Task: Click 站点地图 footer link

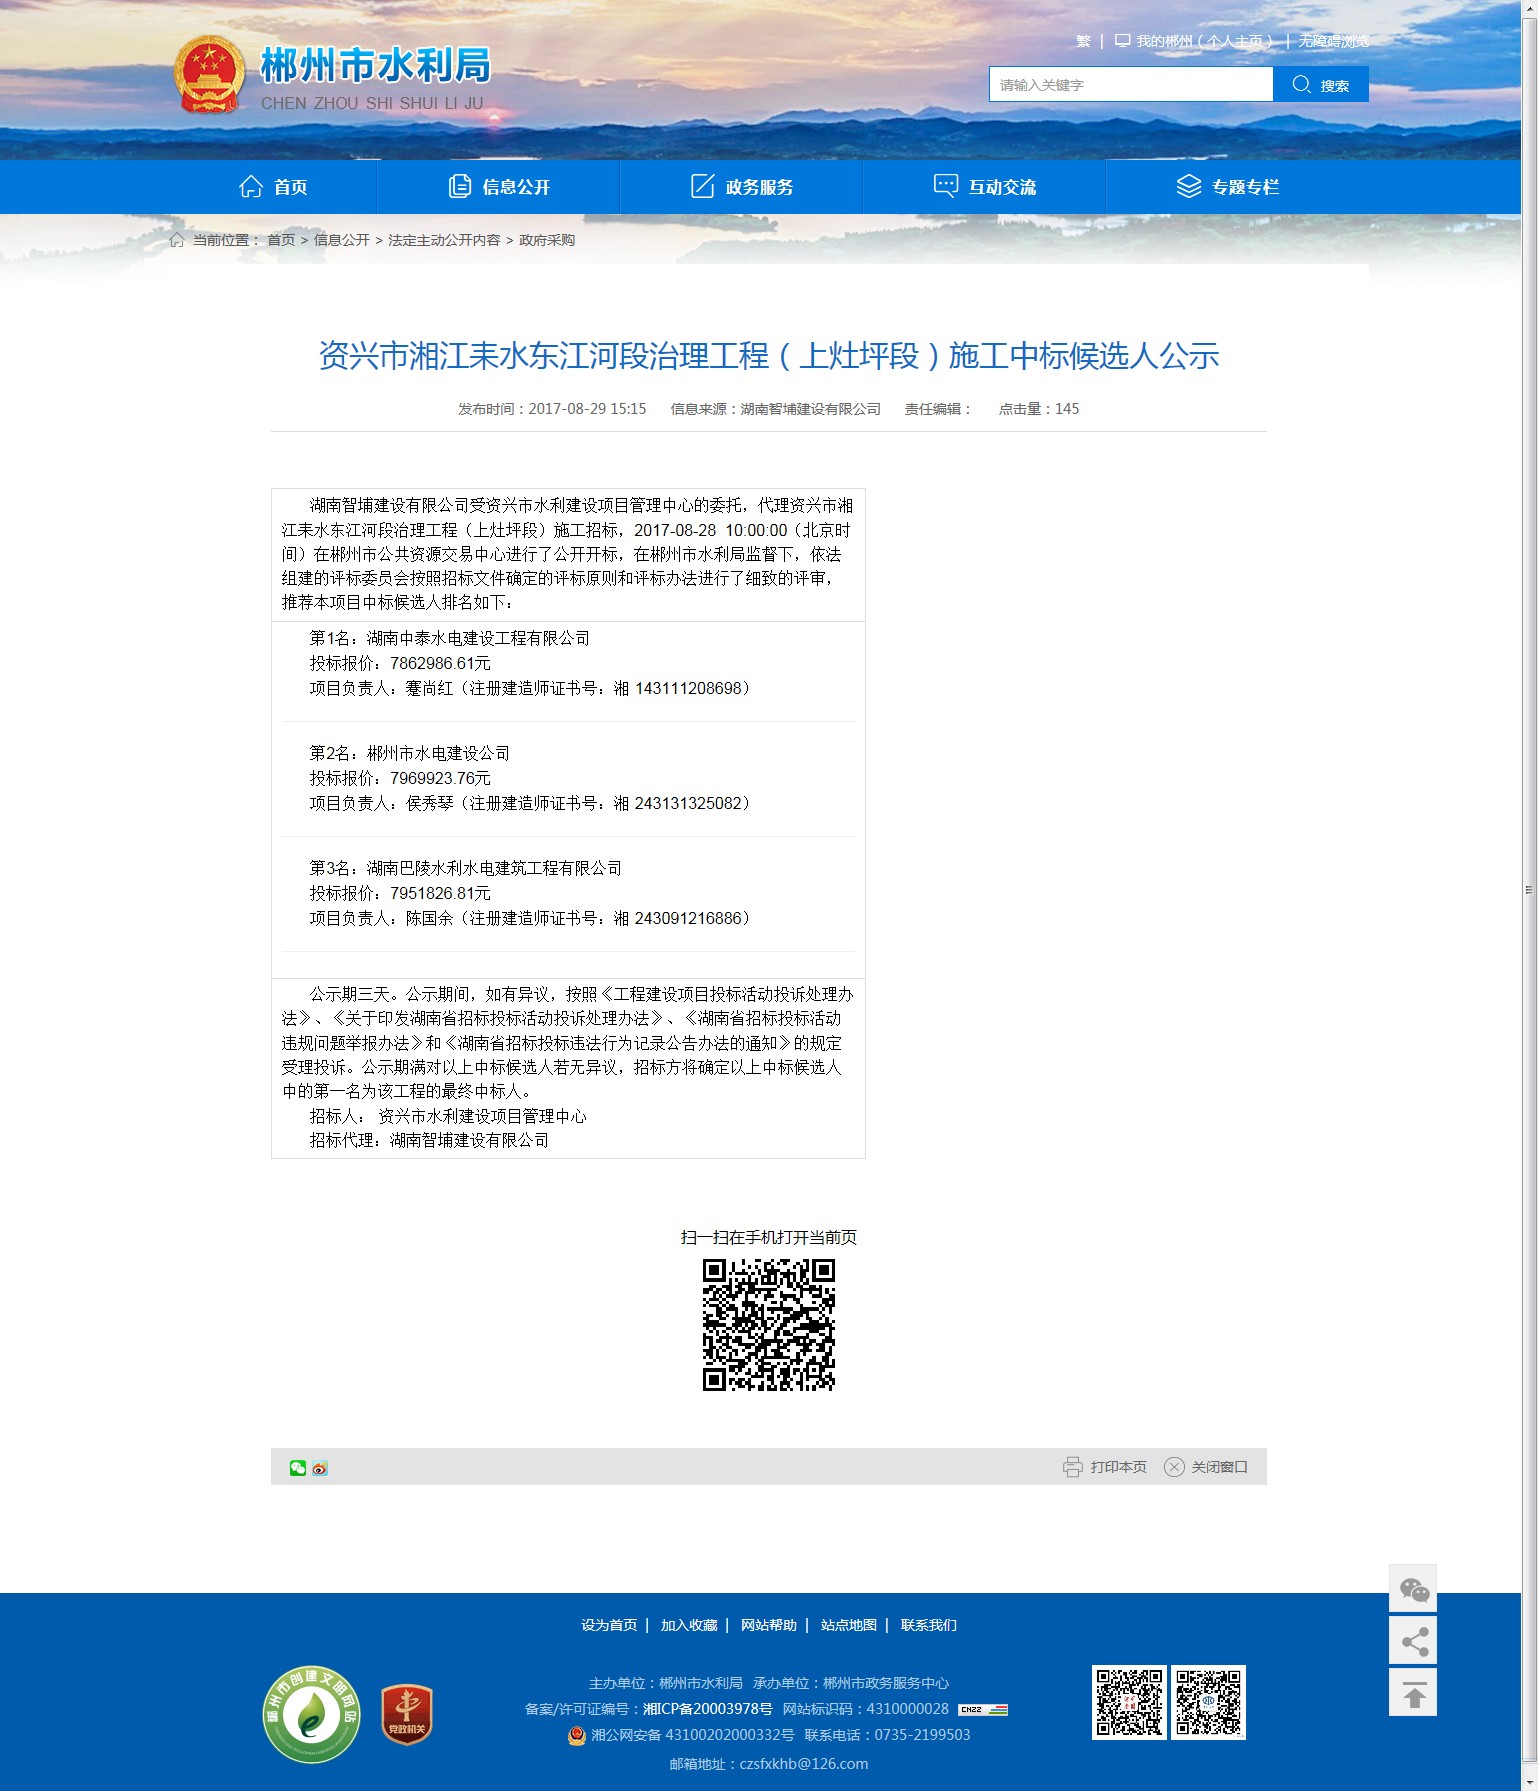Action: pos(849,1625)
